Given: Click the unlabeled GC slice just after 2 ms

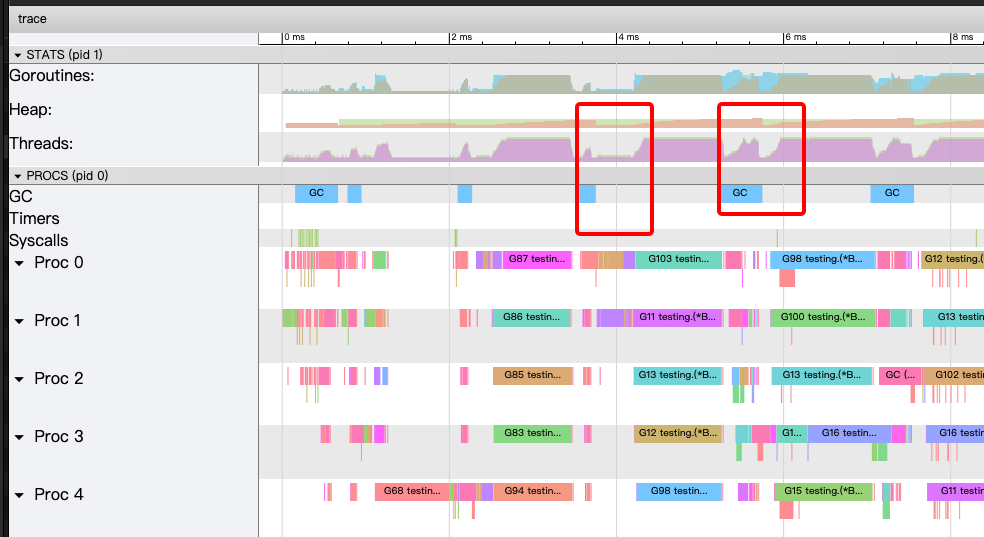Looking at the screenshot, I should point(464,193).
